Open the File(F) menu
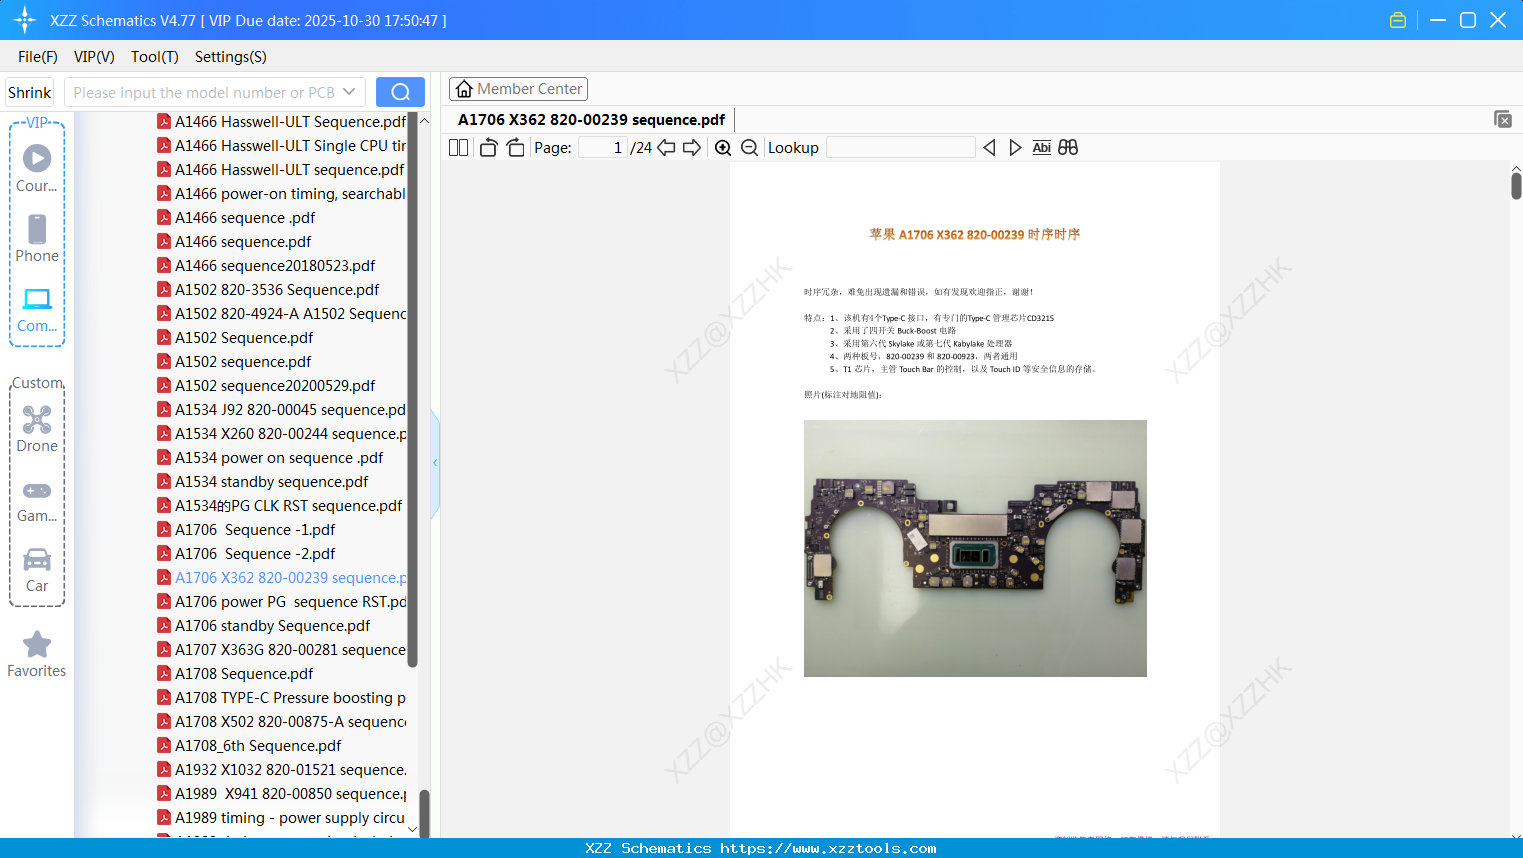The image size is (1523, 858). click(x=38, y=57)
